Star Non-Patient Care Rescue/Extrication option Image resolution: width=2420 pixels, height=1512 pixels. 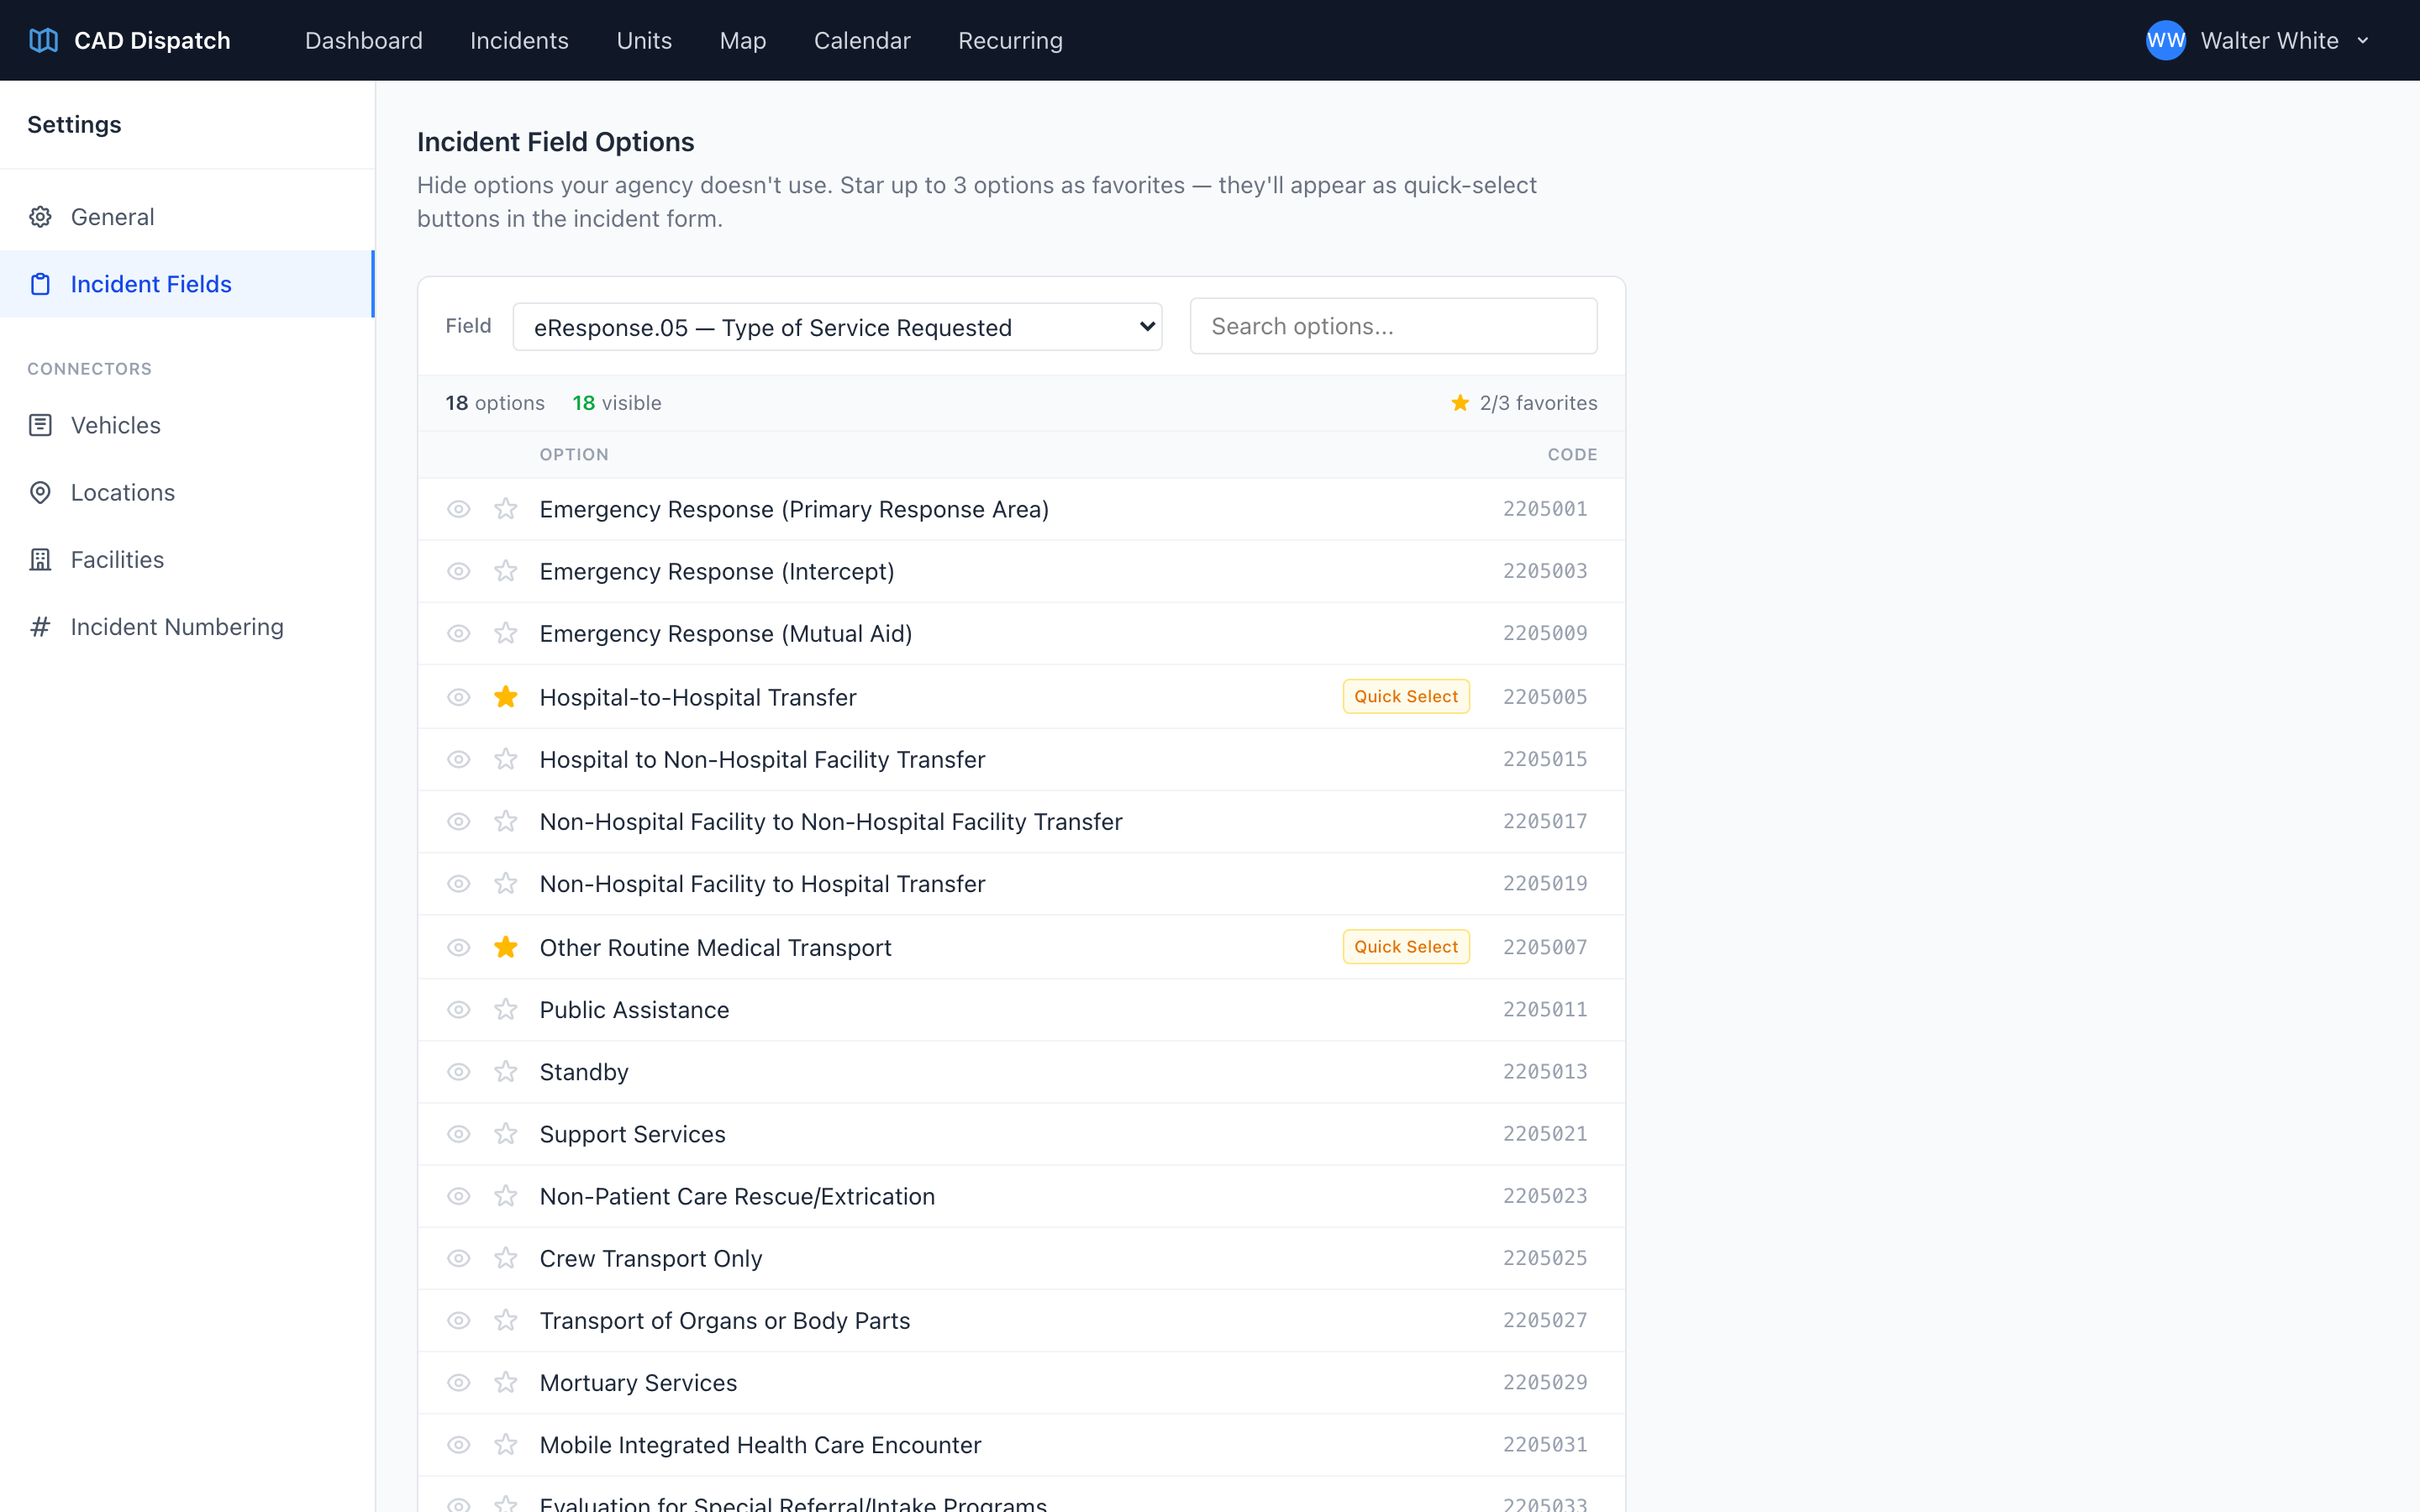click(506, 1196)
